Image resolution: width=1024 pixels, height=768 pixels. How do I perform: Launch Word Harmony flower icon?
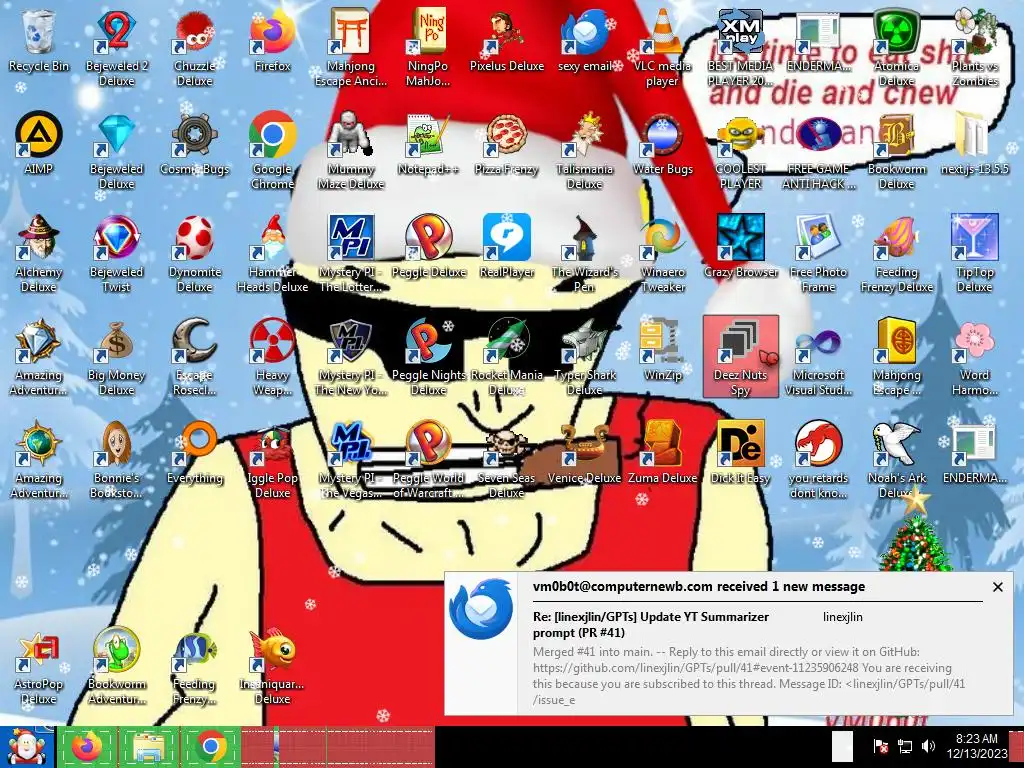[974, 357]
